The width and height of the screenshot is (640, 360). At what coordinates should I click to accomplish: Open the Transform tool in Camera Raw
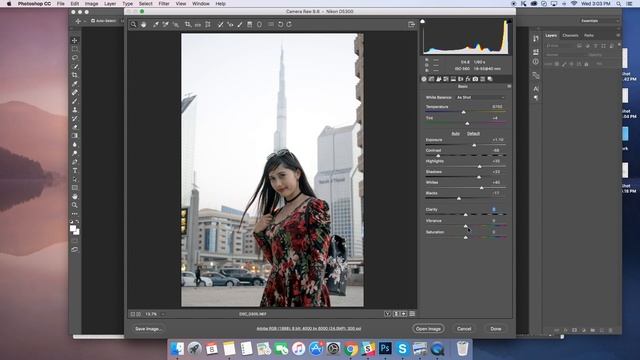pos(208,24)
